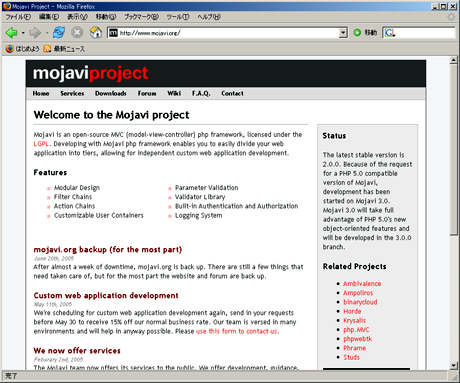Open the Forum navigation link

[x=147, y=94]
